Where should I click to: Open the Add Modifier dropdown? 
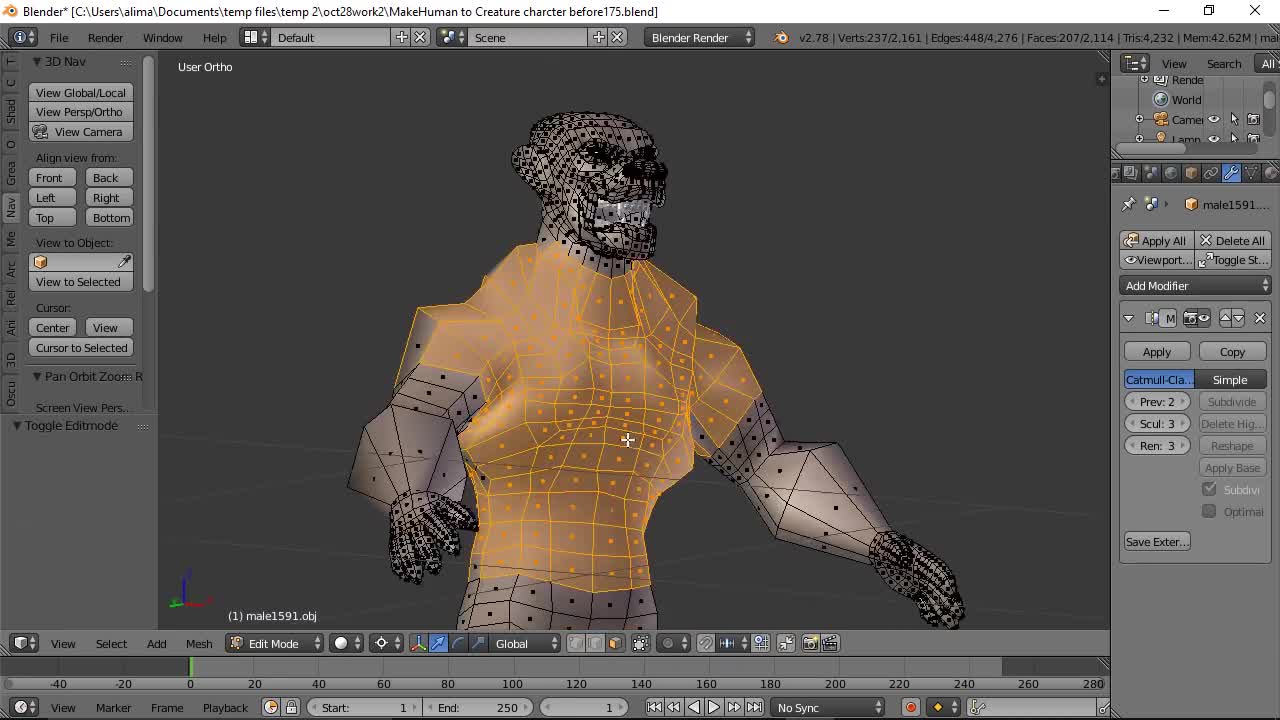[1196, 286]
